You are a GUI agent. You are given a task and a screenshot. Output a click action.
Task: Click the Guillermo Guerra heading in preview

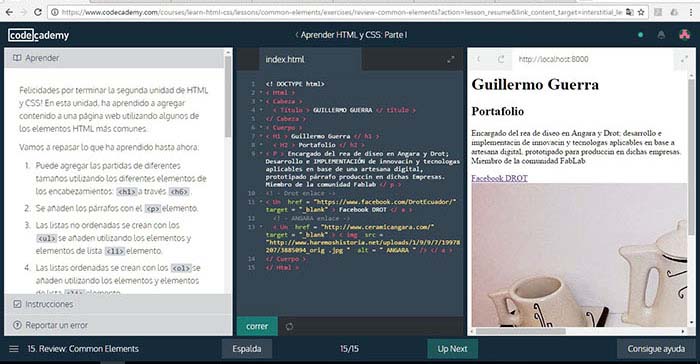tap(535, 84)
